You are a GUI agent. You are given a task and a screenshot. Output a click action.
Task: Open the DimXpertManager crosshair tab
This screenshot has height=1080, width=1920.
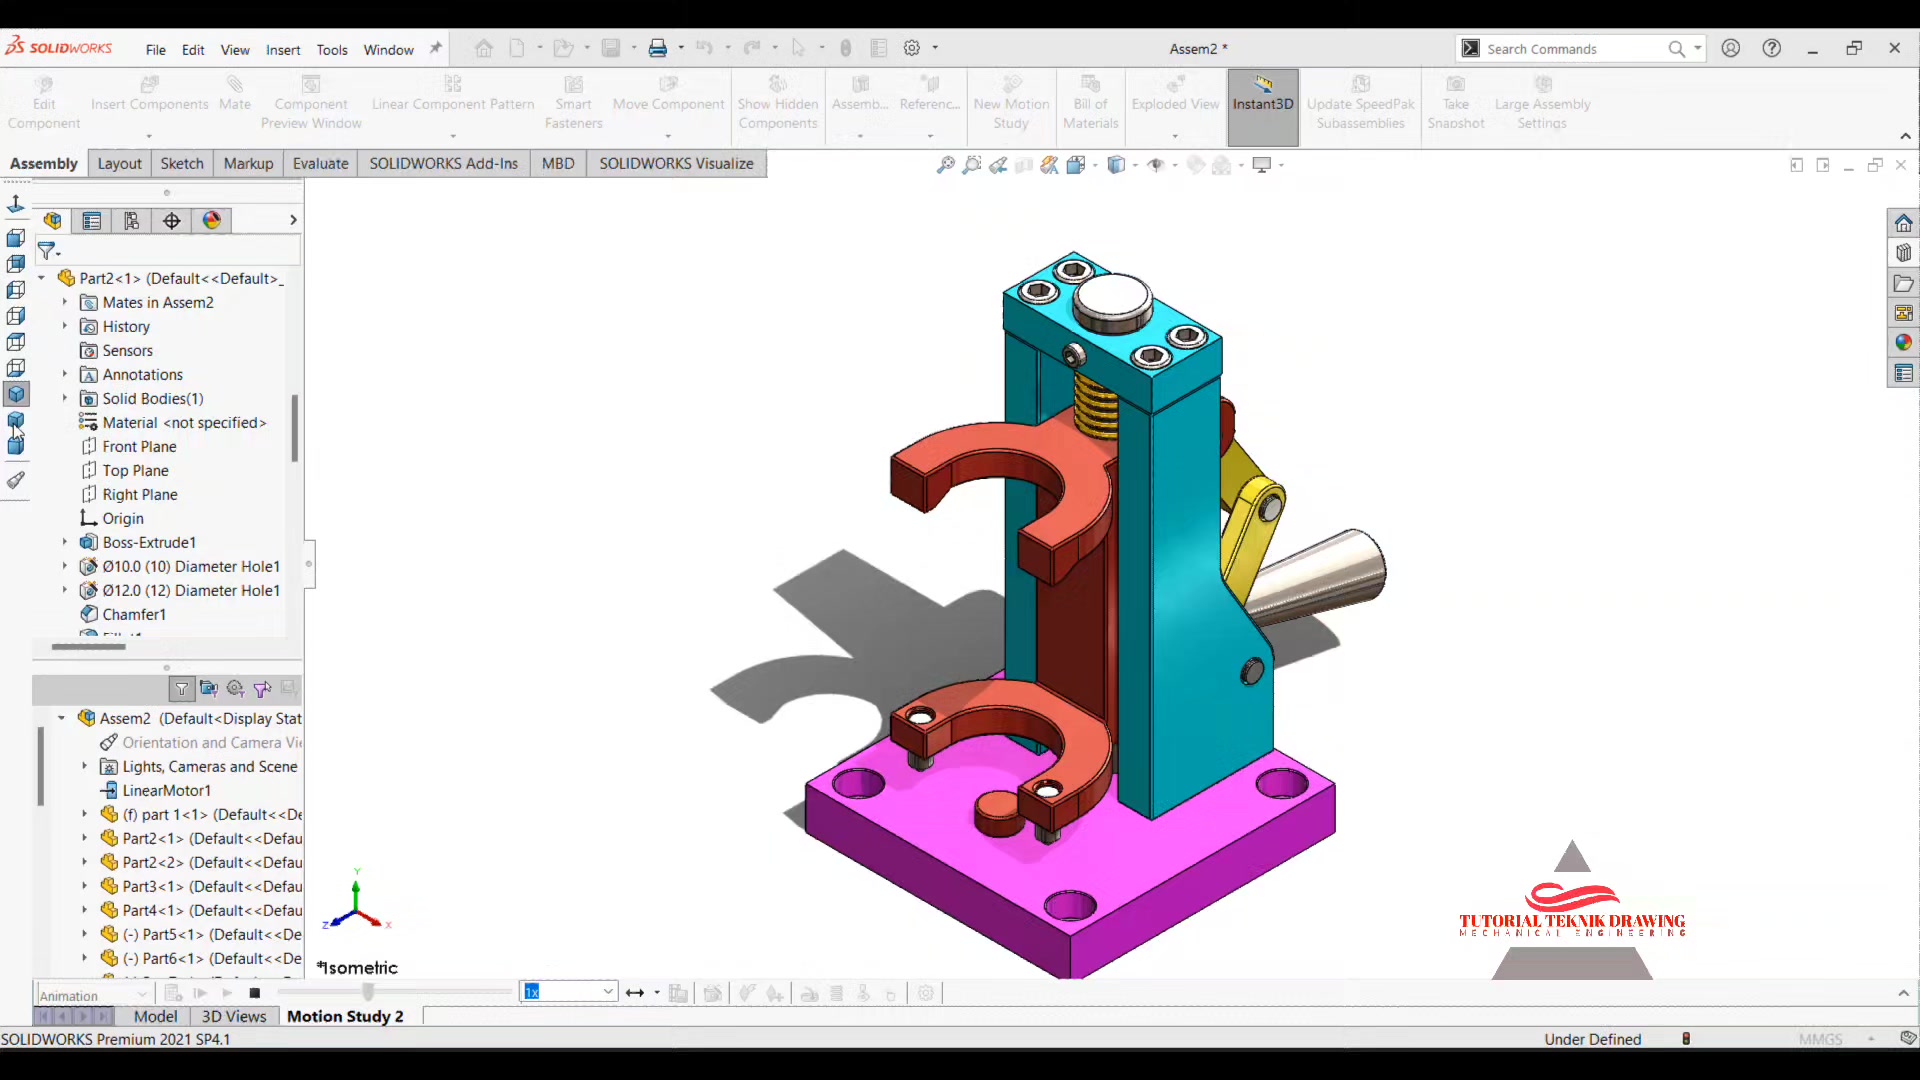pyautogui.click(x=172, y=220)
